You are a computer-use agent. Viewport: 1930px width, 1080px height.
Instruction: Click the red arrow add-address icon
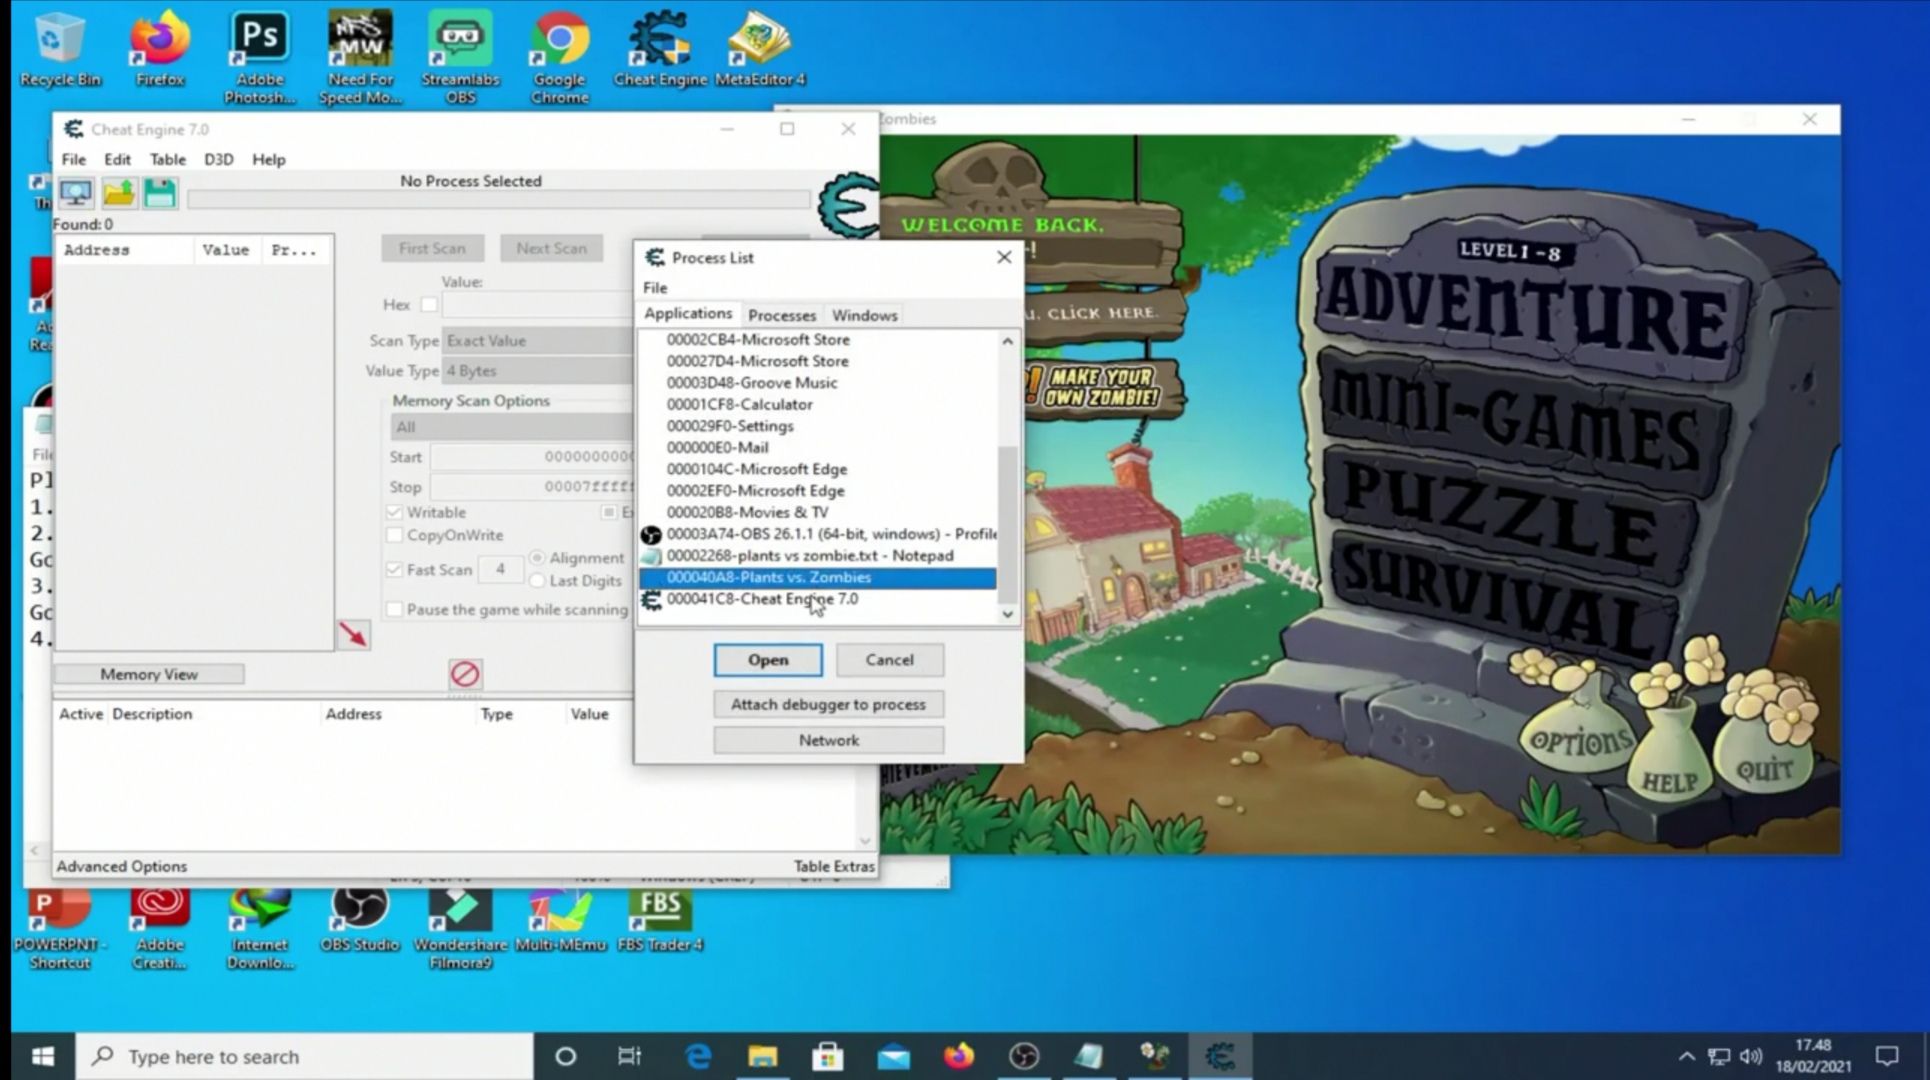tap(353, 634)
